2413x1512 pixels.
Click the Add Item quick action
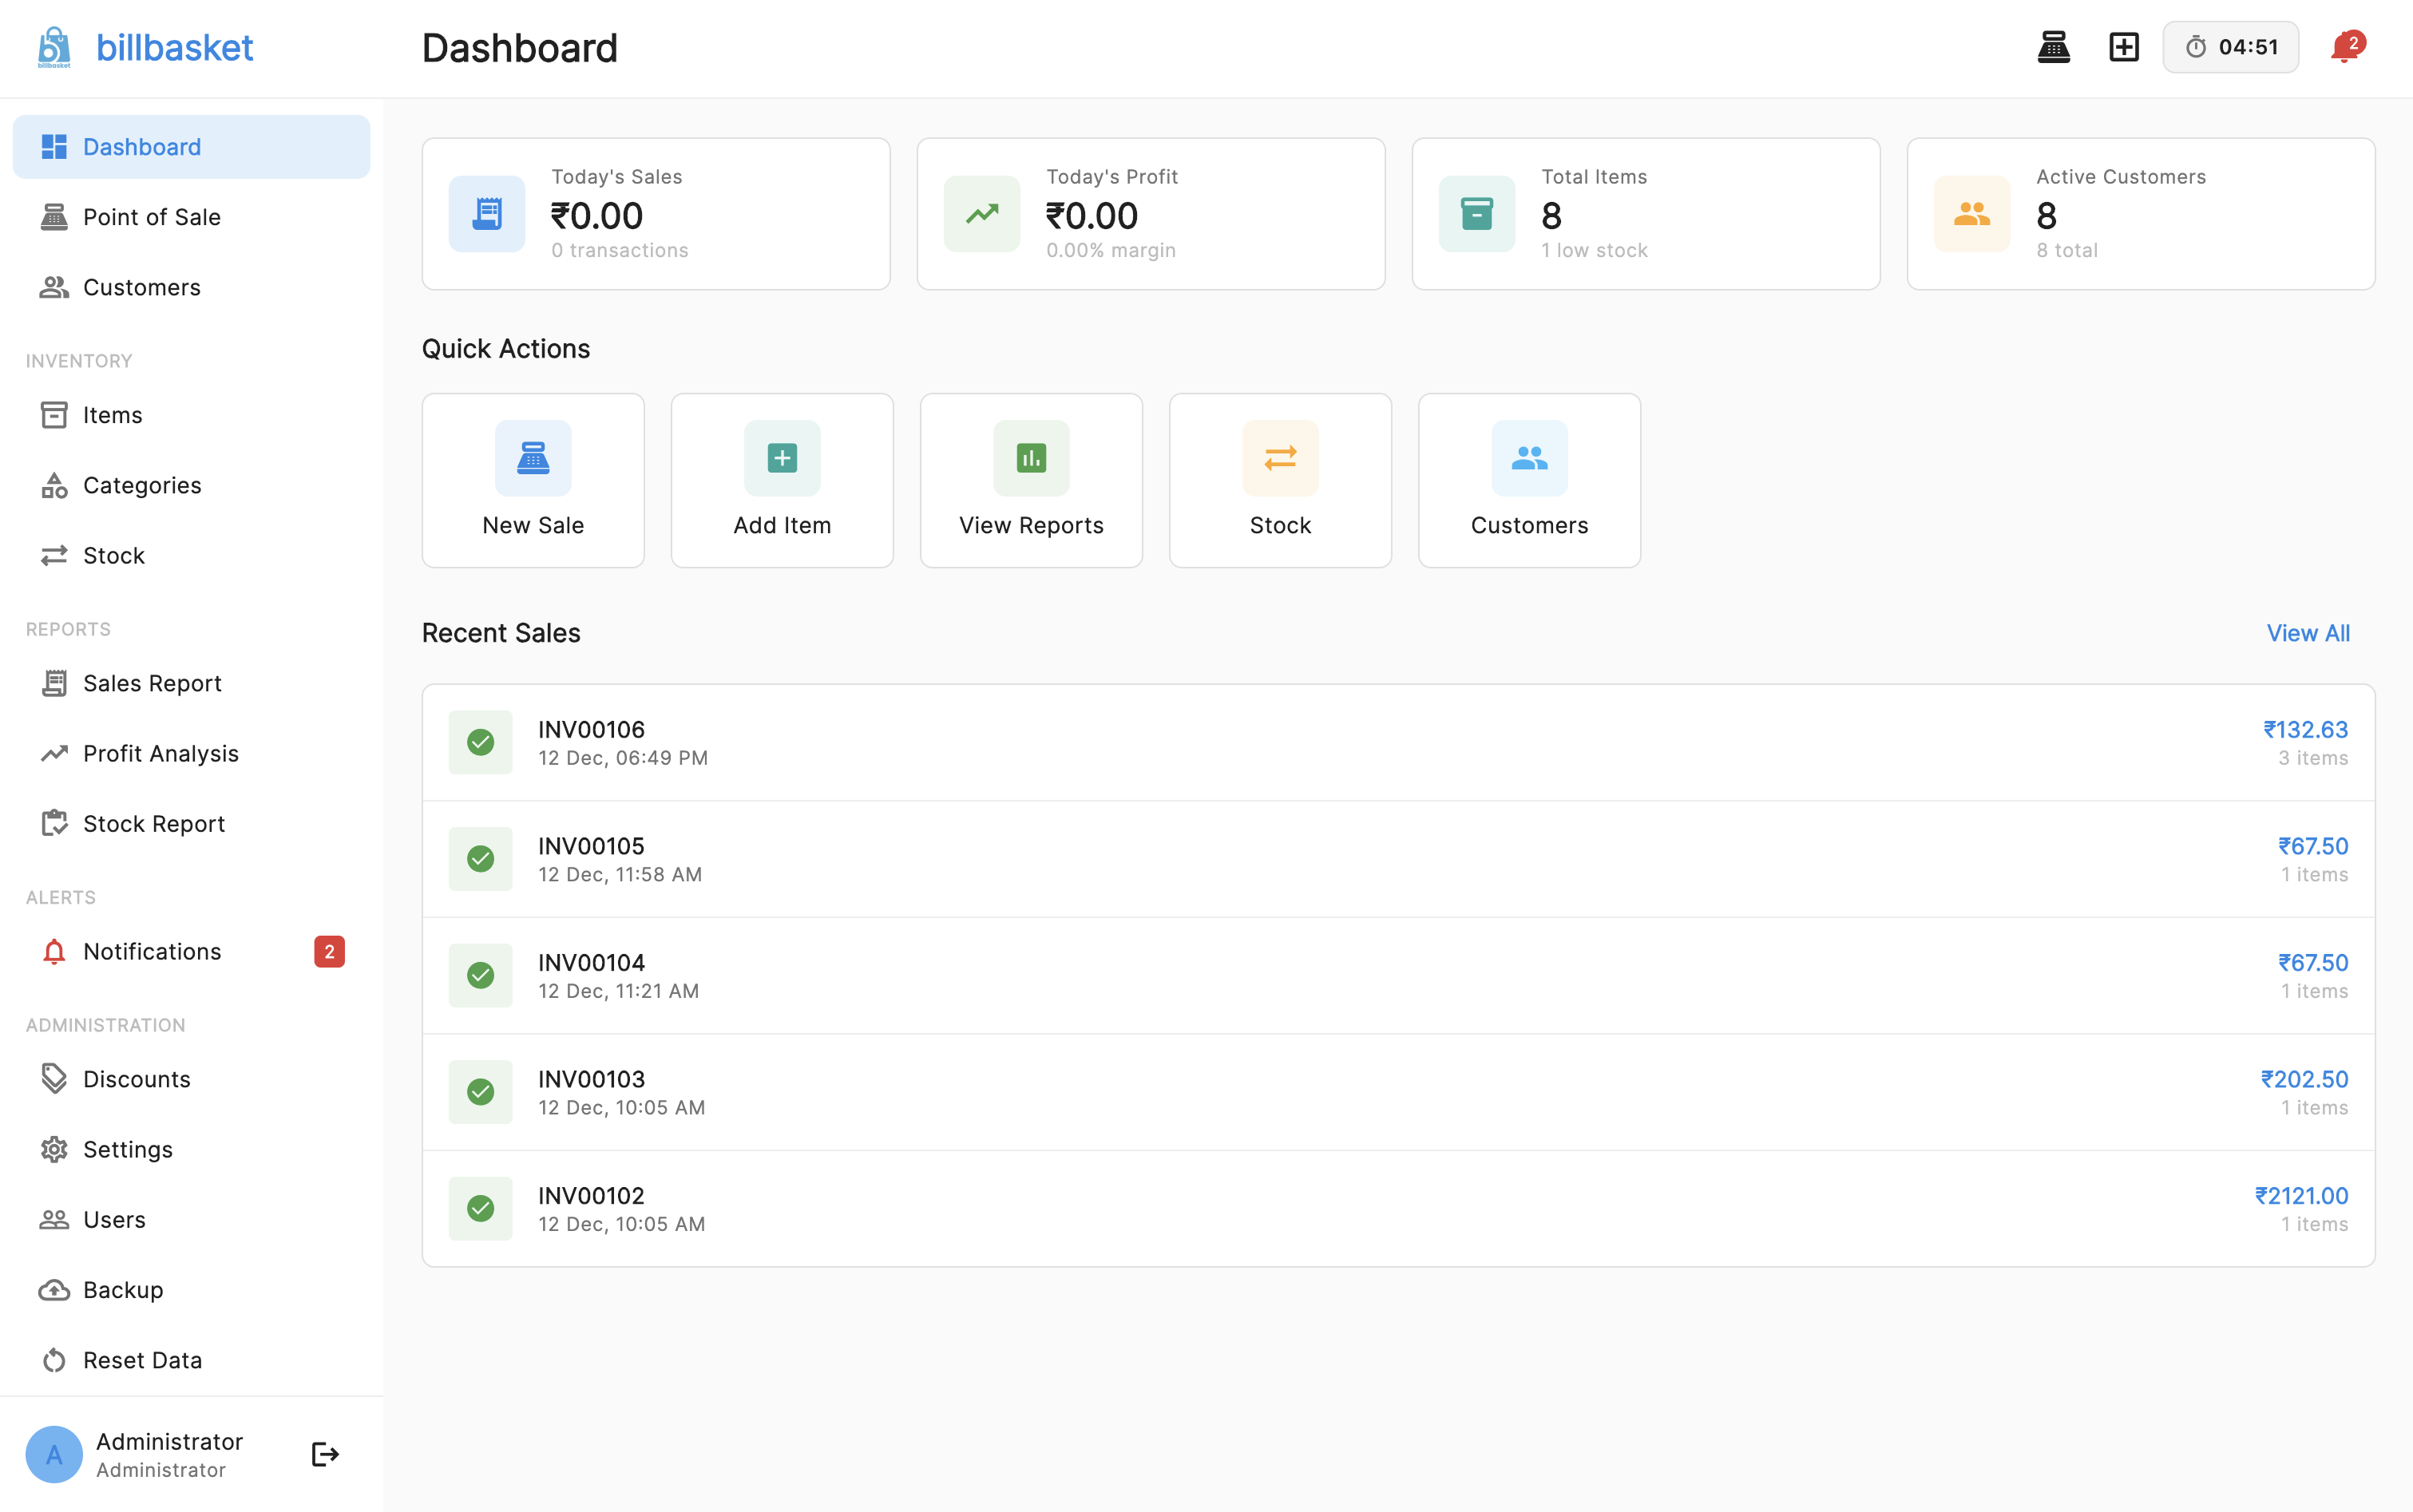[x=781, y=480]
